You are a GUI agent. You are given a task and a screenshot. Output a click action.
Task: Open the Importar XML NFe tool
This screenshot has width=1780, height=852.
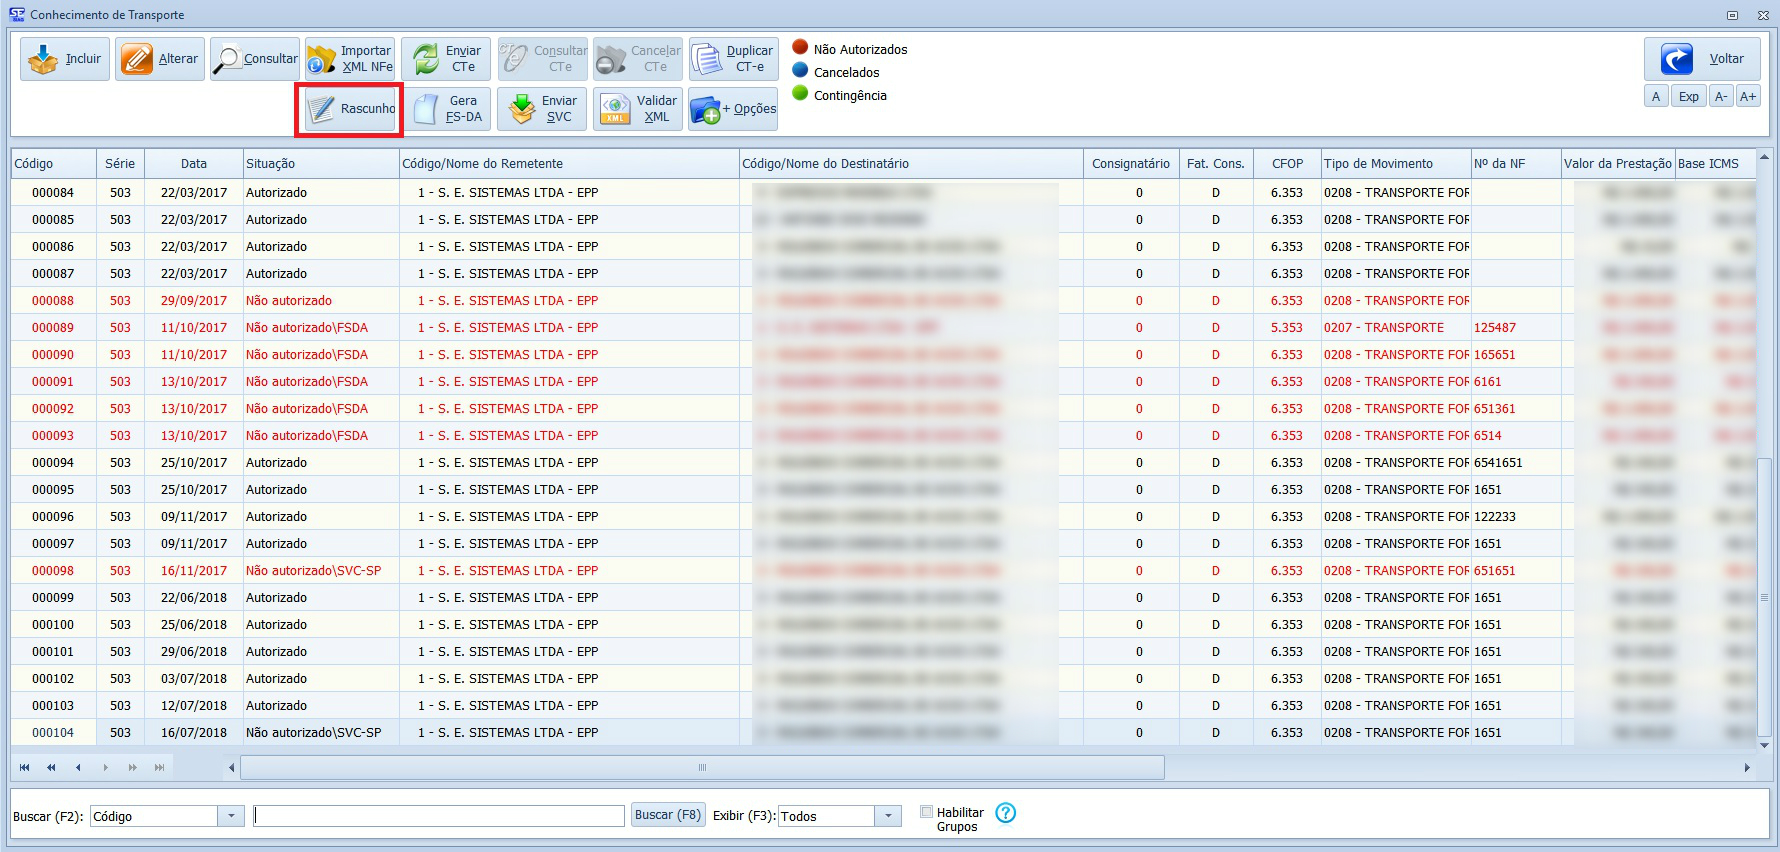point(350,59)
